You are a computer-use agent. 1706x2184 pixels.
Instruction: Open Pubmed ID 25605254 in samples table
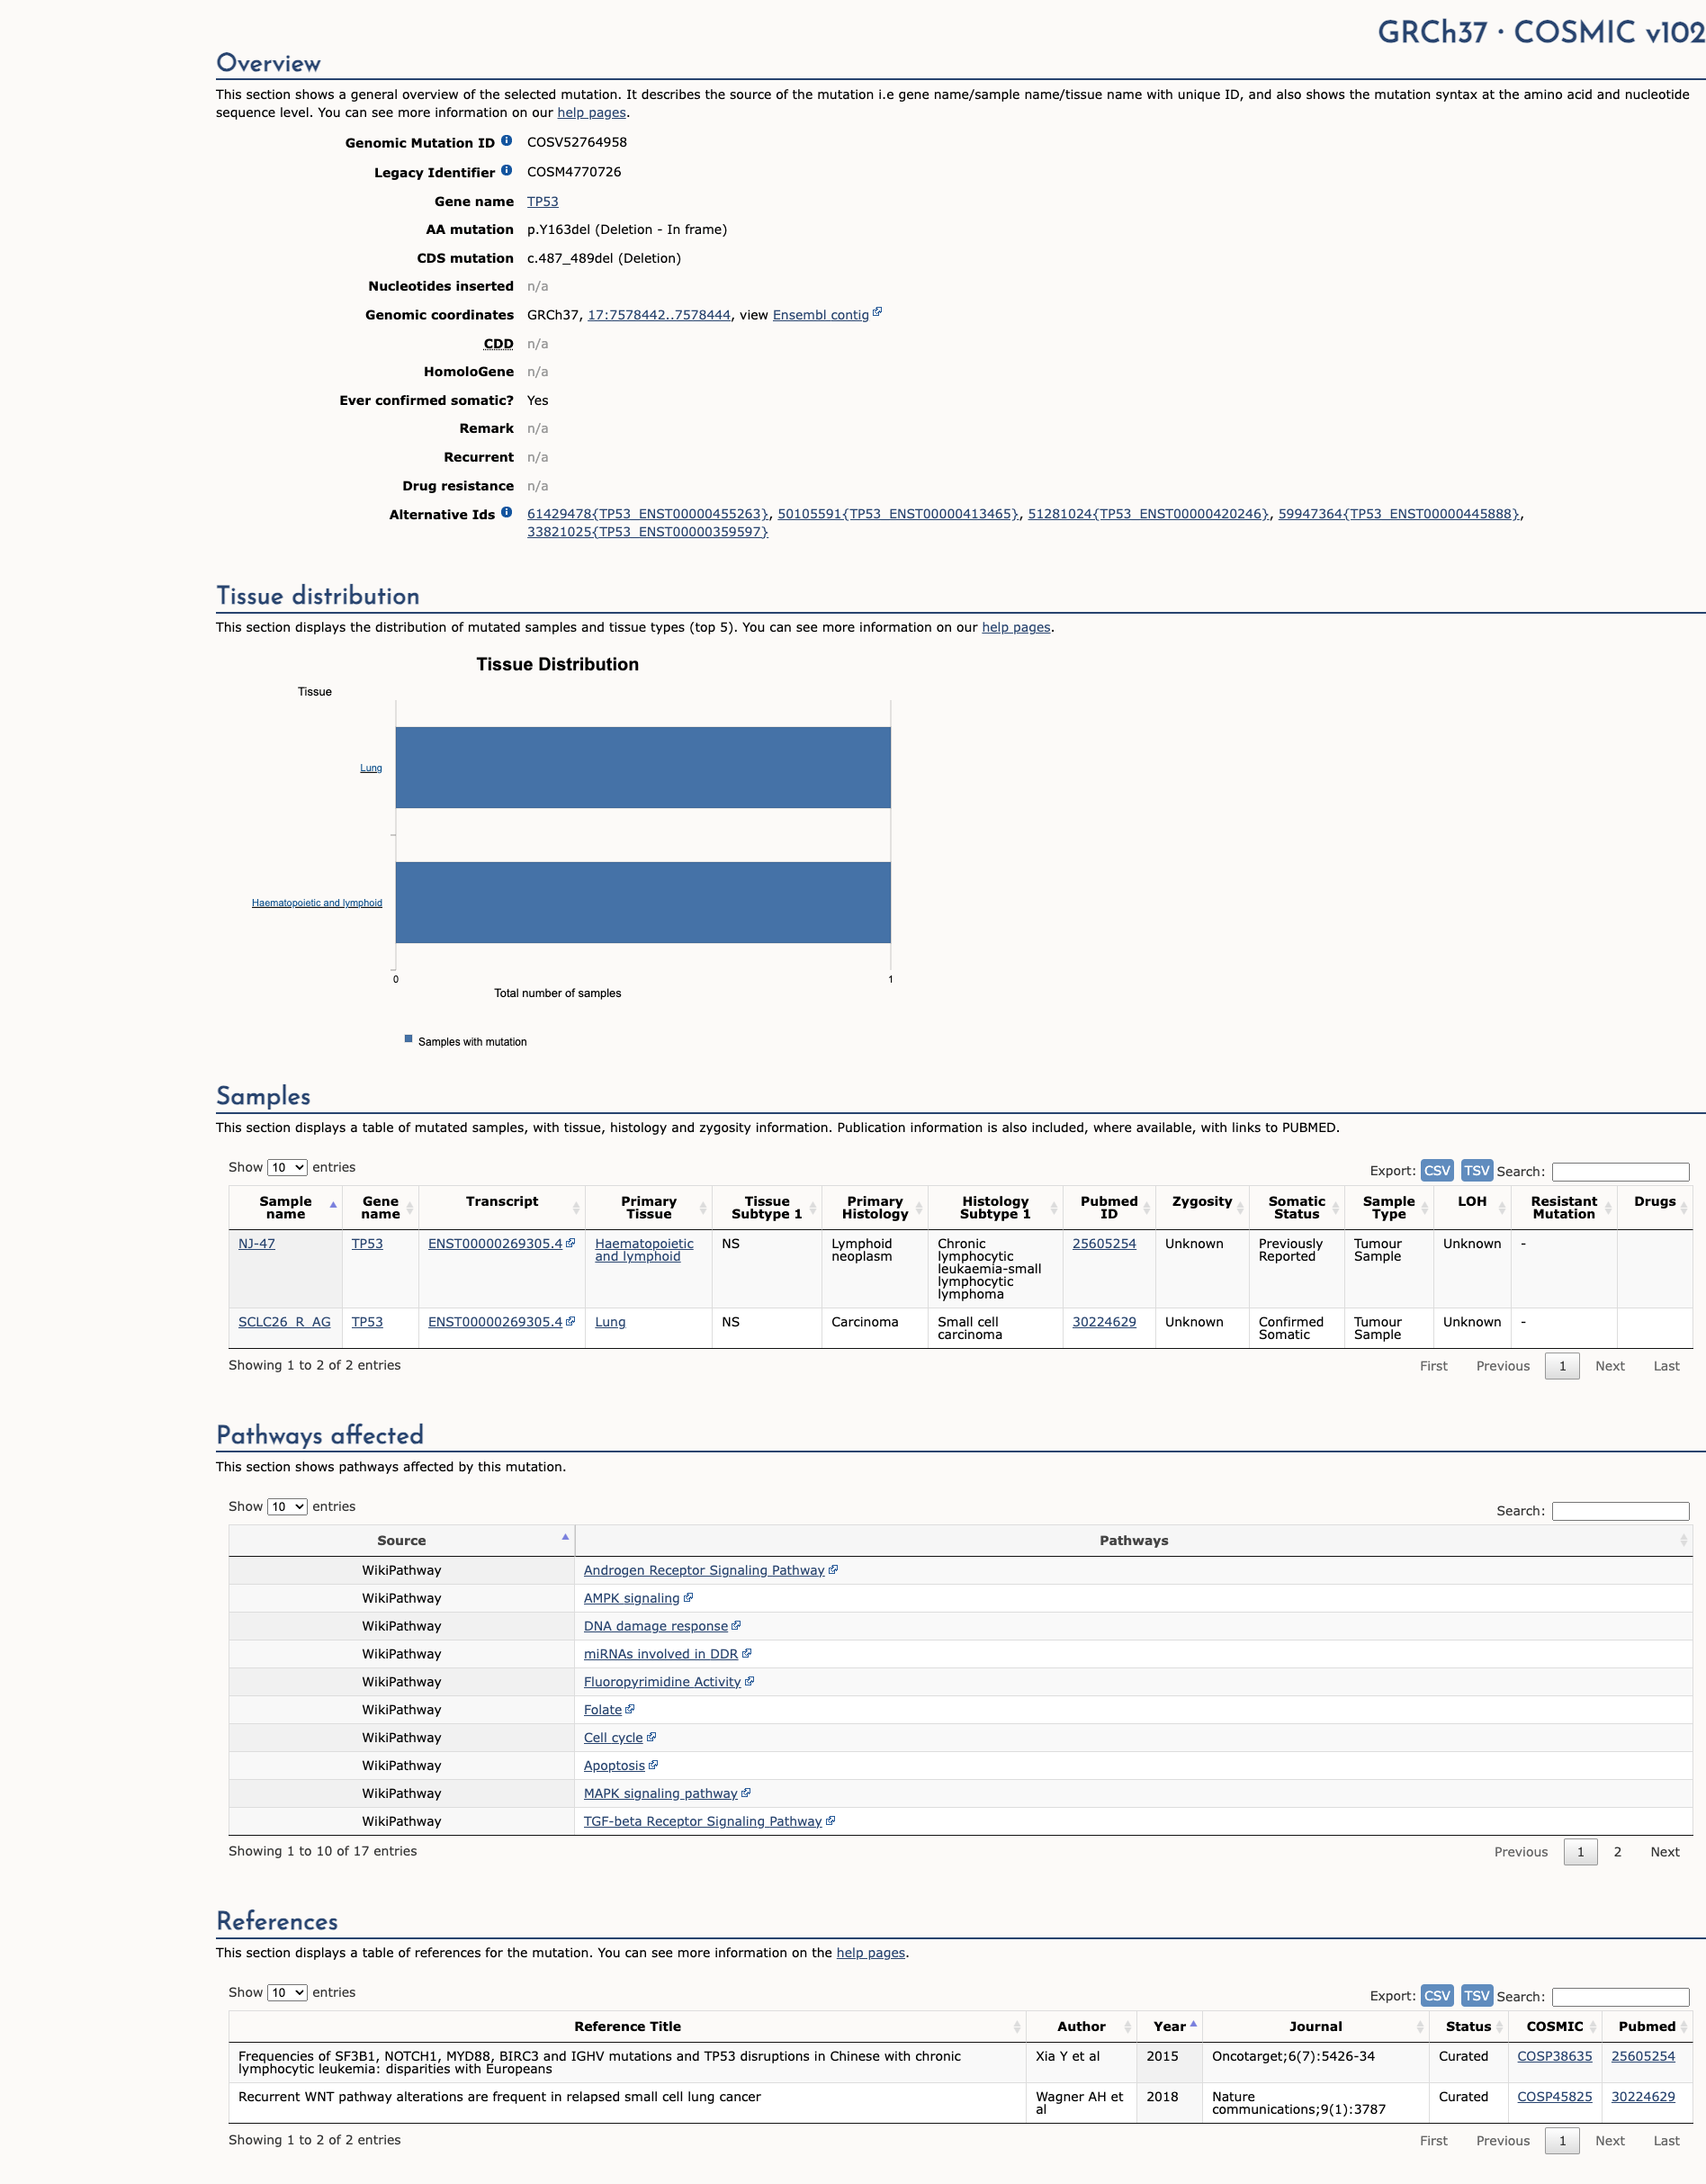(1104, 1243)
